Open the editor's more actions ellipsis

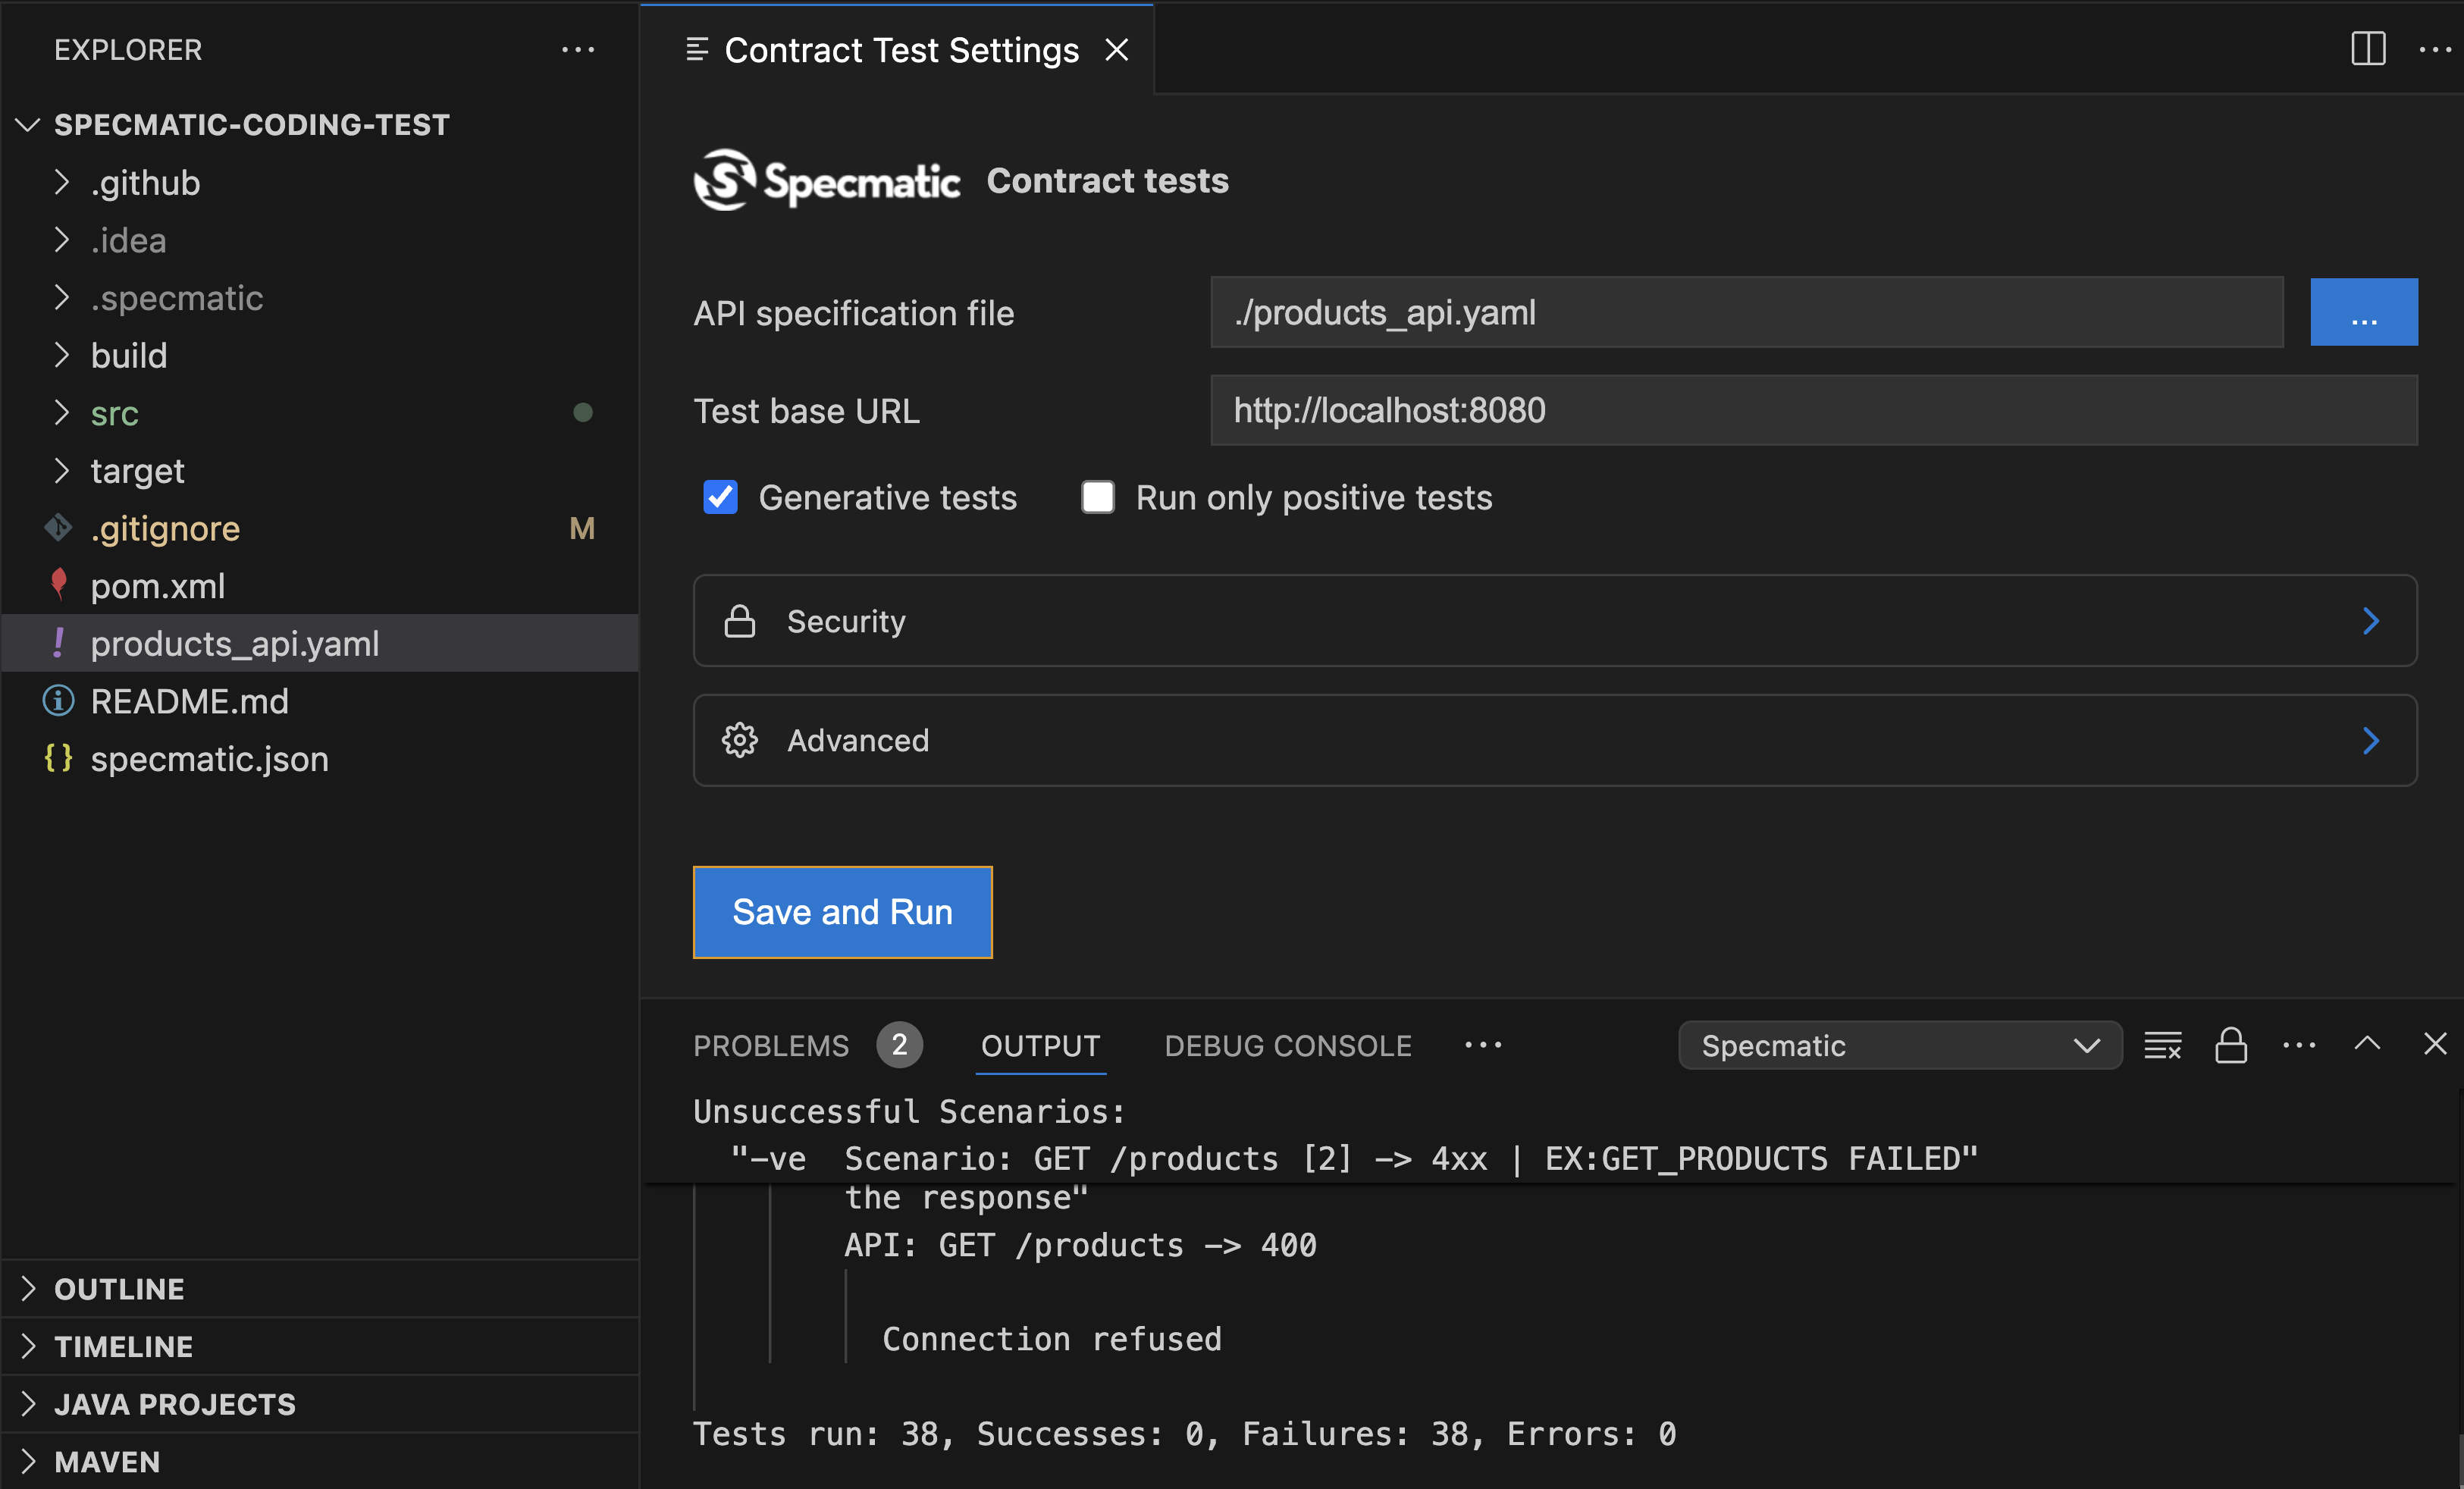tap(2434, 49)
